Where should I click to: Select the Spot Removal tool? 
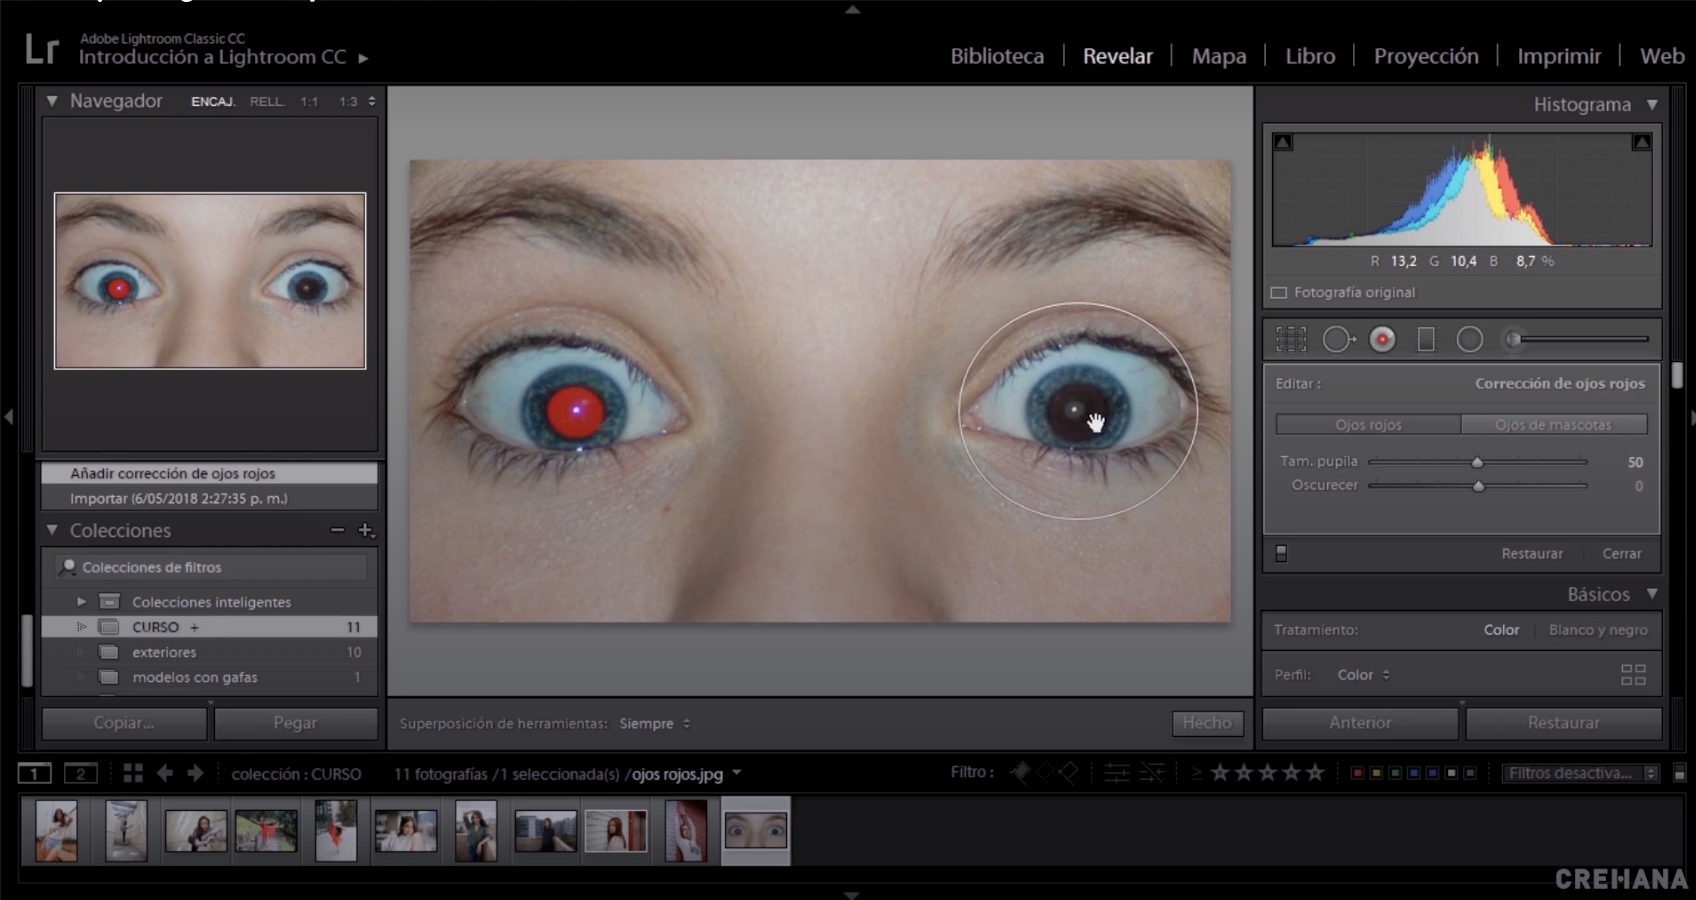coord(1339,339)
